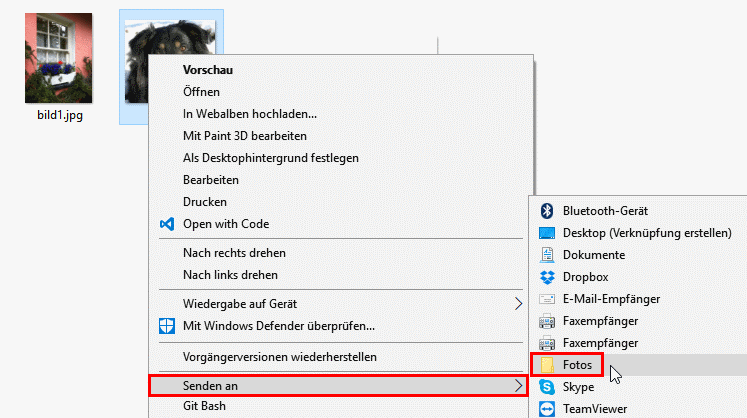747x418 pixels.
Task: Send to Skype
Action: [x=578, y=387]
